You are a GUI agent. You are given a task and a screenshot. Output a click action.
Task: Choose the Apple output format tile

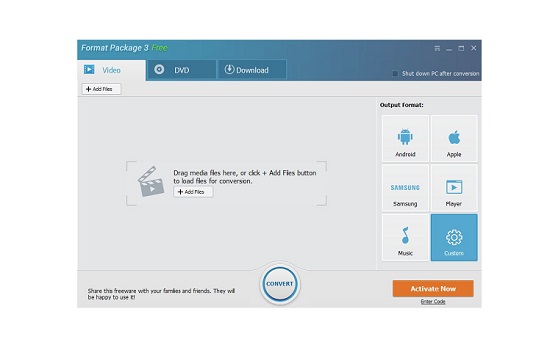coord(454,139)
